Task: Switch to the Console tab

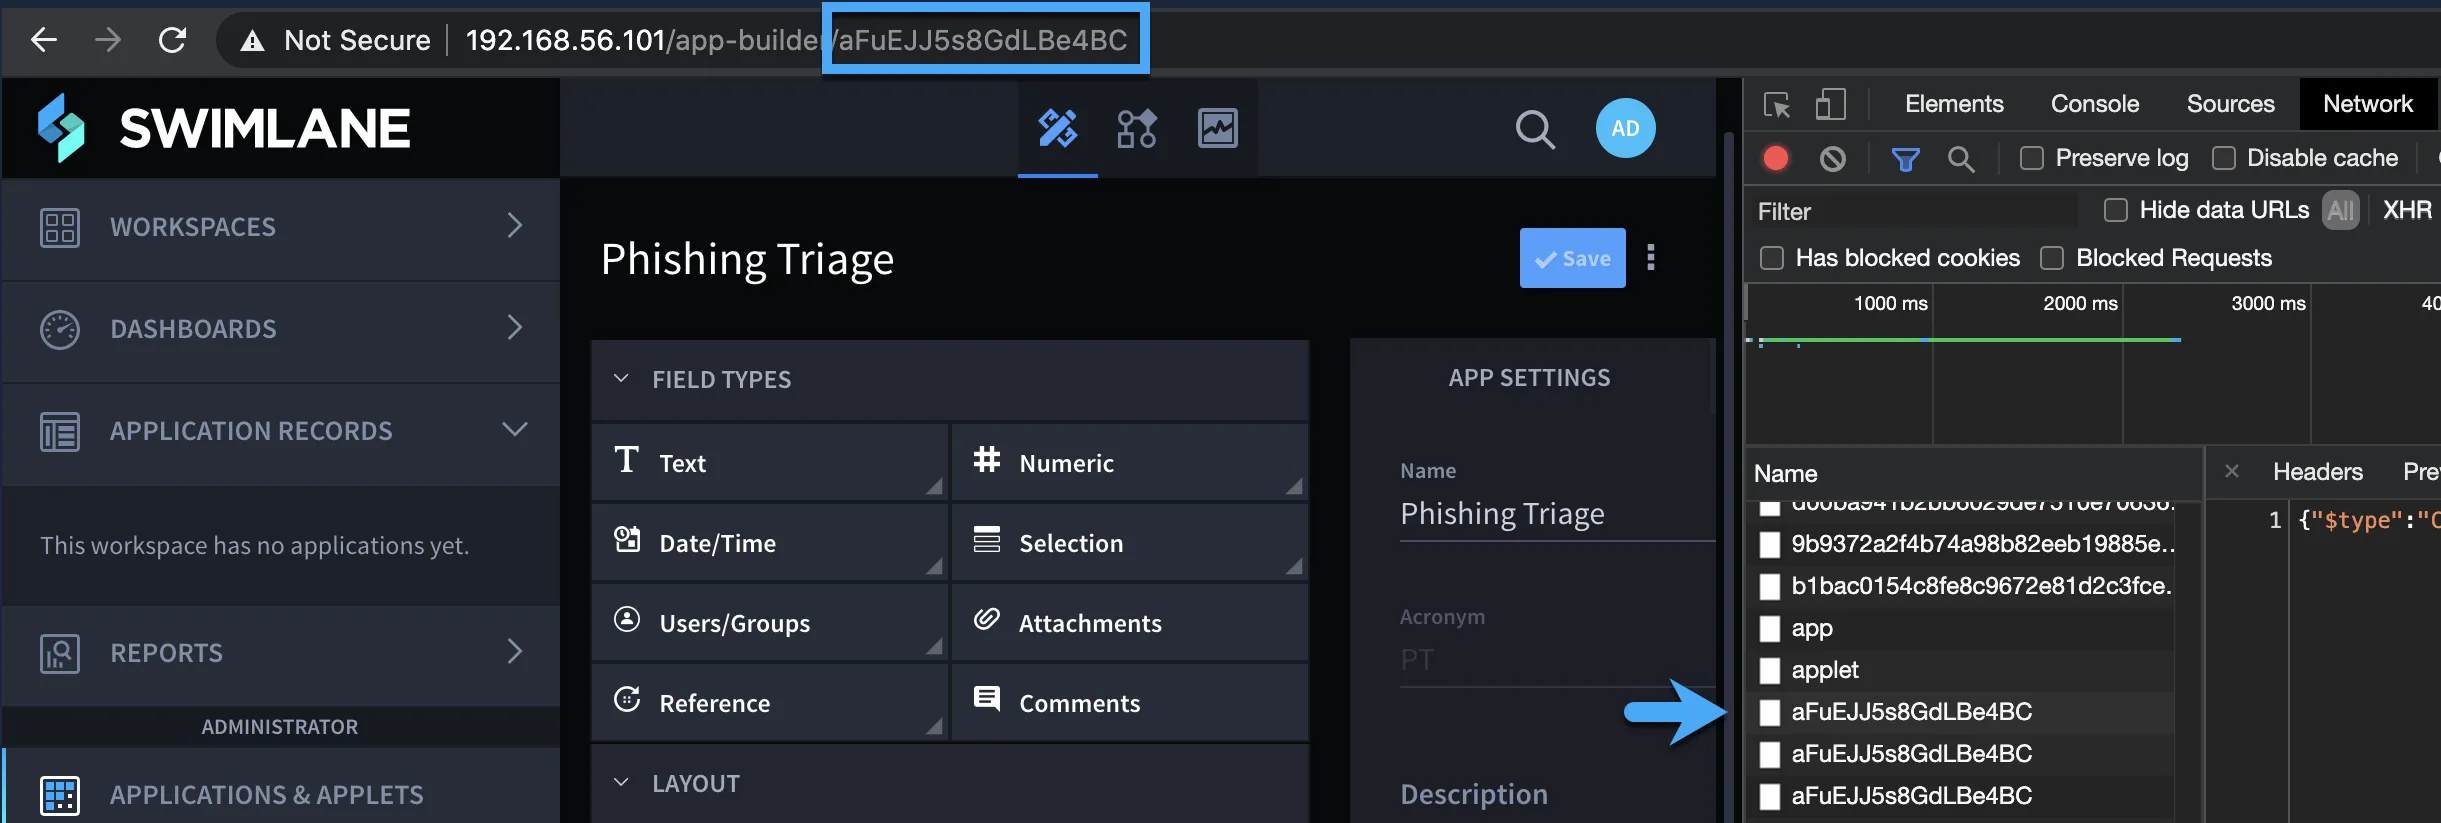Action: (2095, 104)
